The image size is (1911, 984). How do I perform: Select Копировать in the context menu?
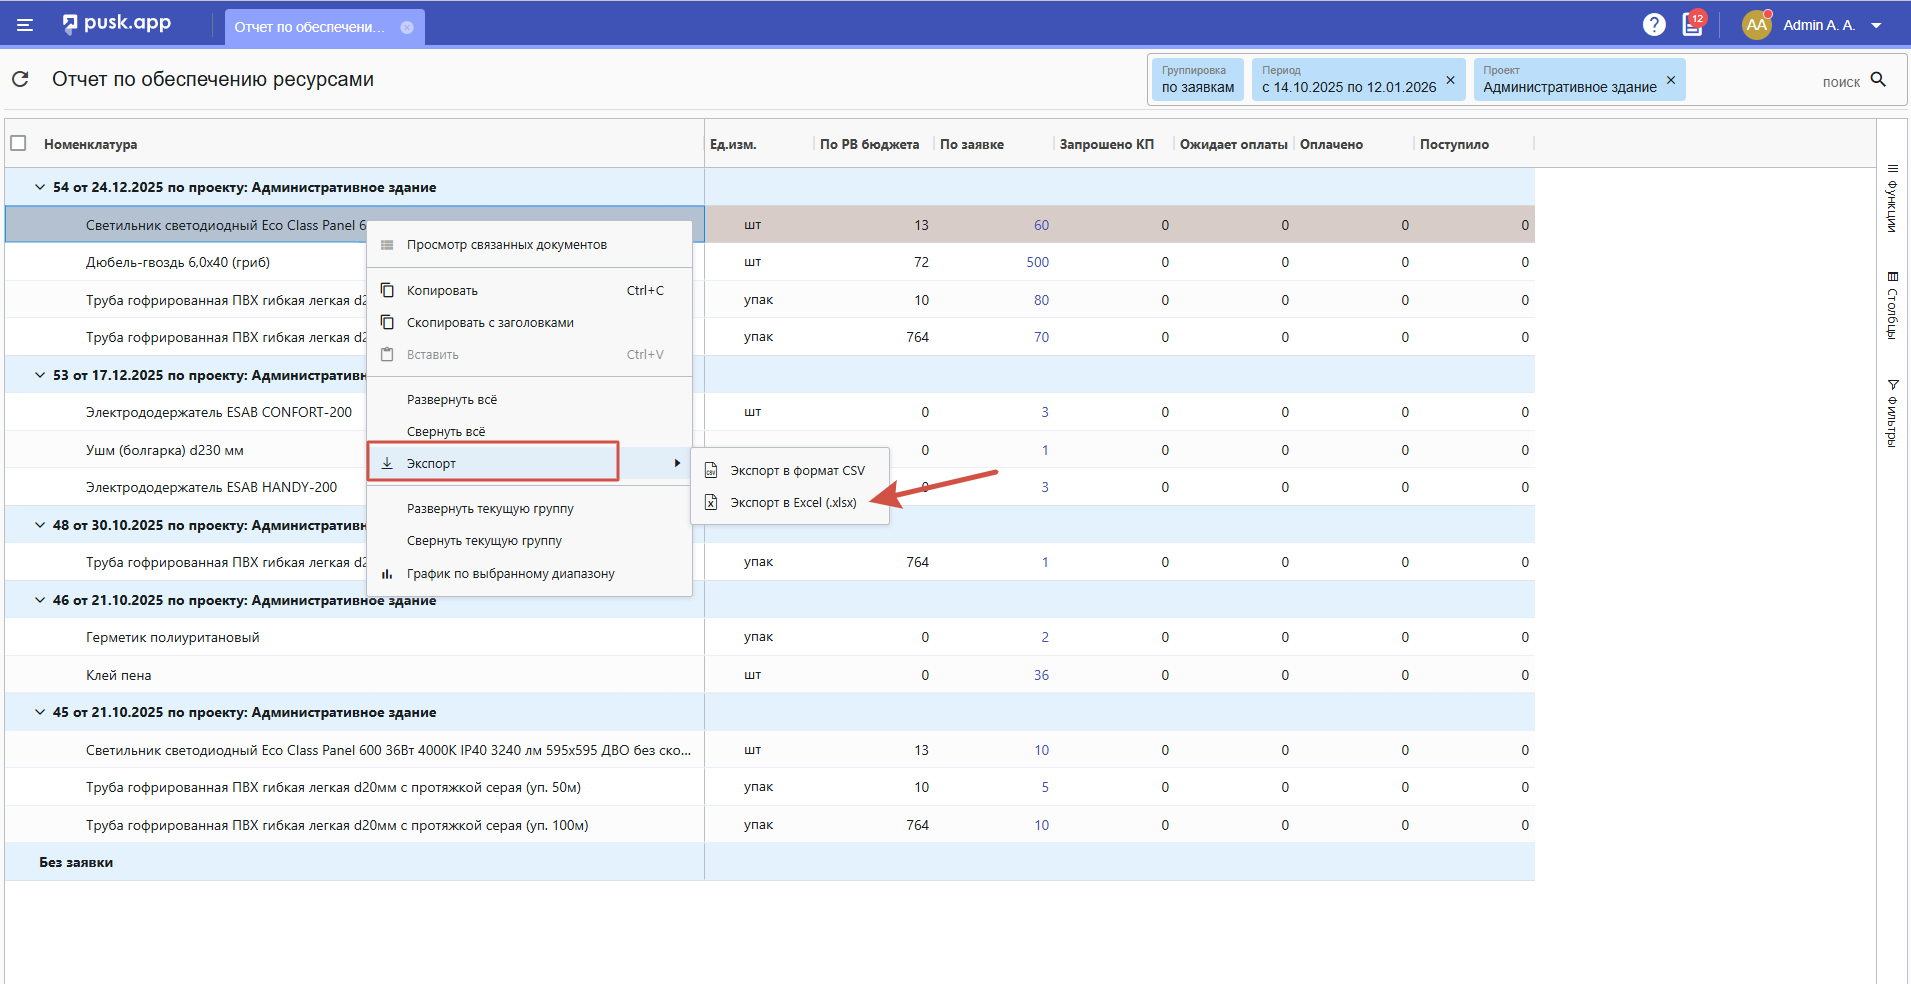(442, 291)
